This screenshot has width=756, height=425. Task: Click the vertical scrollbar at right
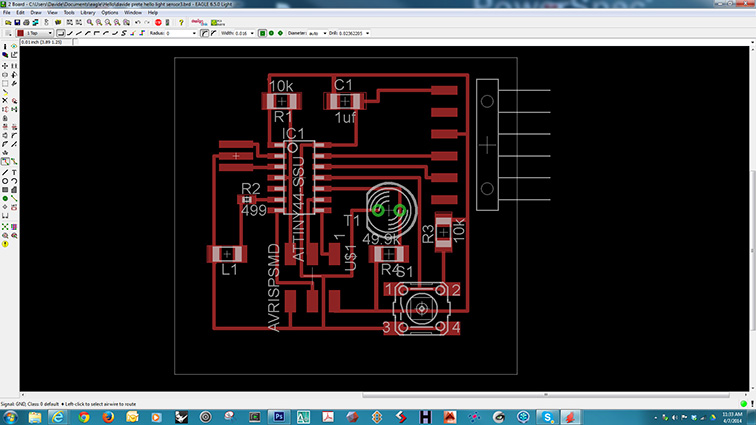coord(753,250)
